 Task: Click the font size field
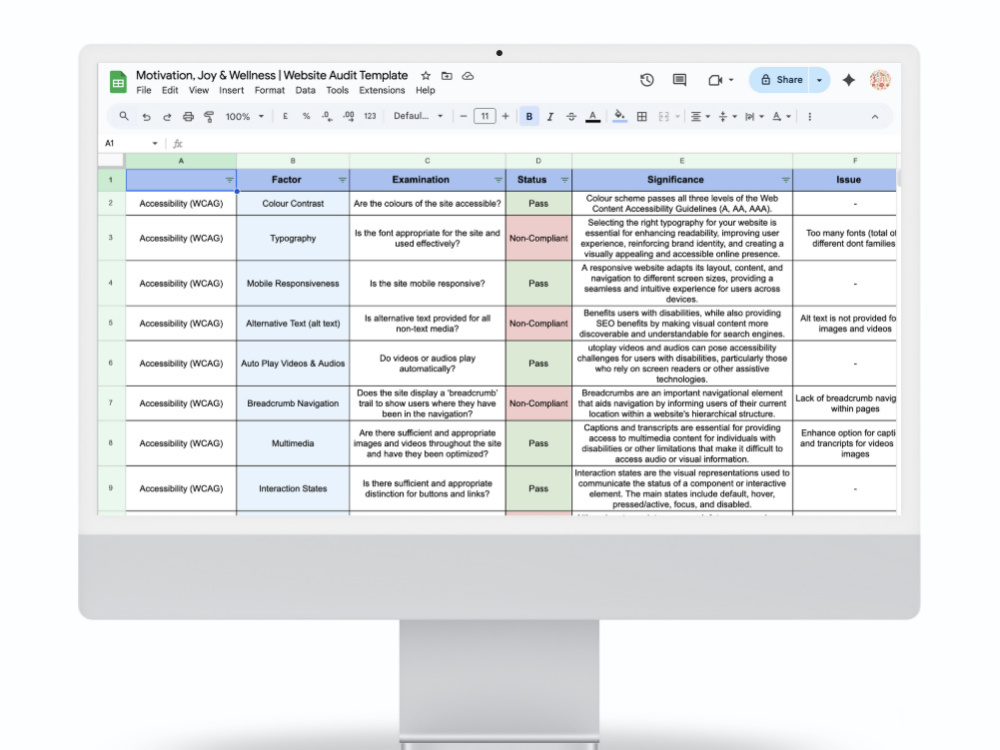pos(485,116)
